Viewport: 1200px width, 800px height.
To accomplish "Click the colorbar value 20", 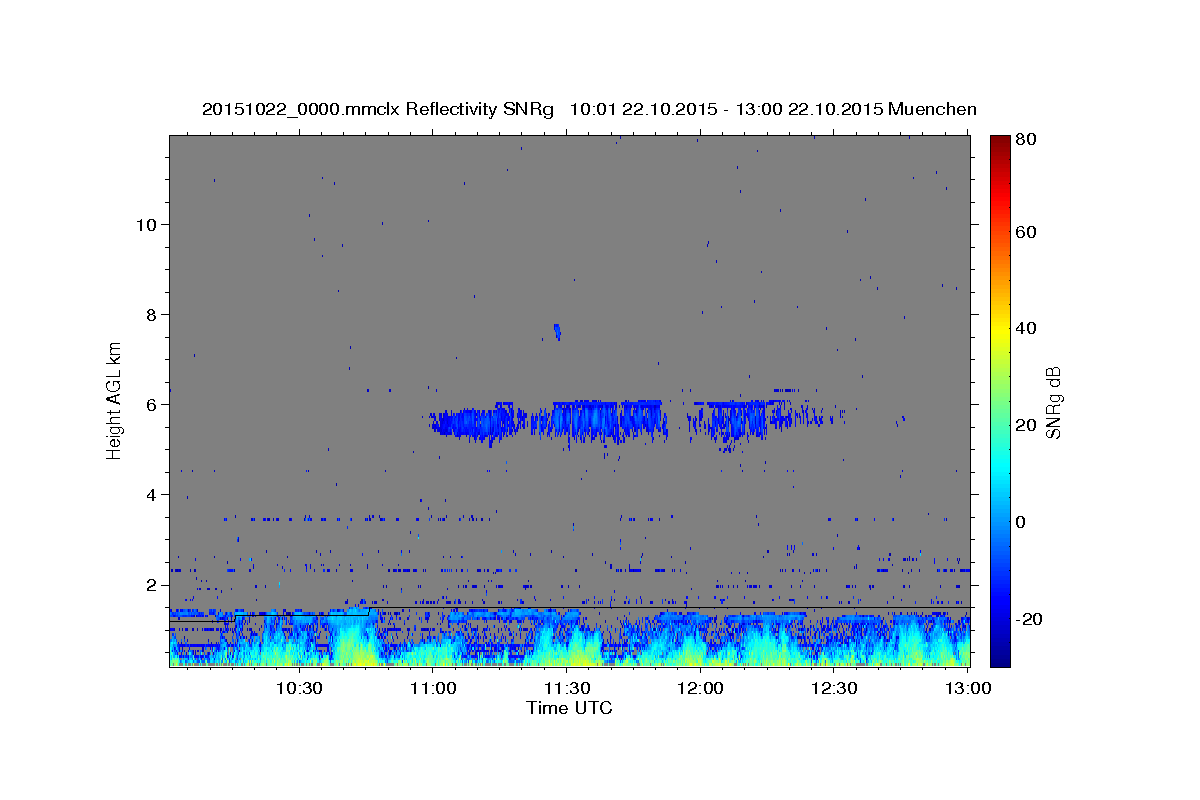I will tap(1028, 425).
